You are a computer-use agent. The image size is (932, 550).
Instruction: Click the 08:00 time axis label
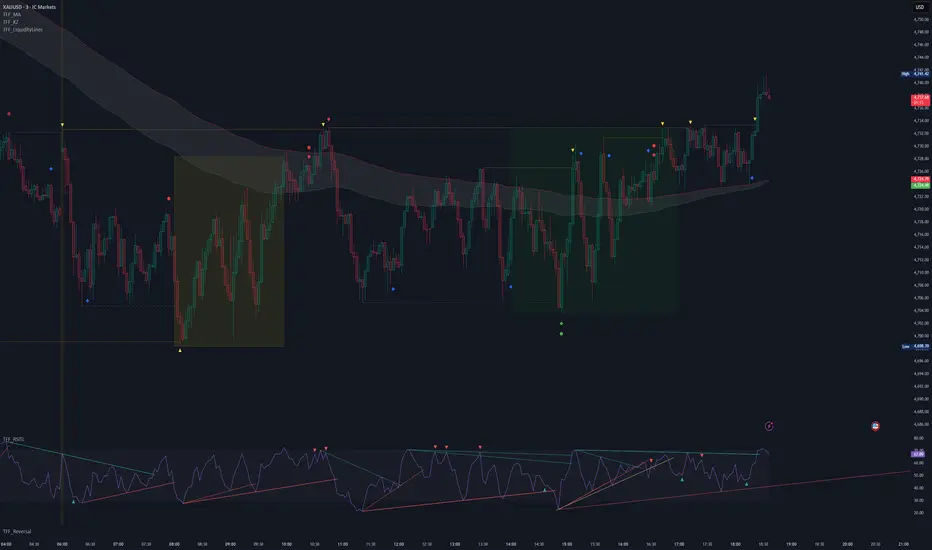(x=174, y=544)
